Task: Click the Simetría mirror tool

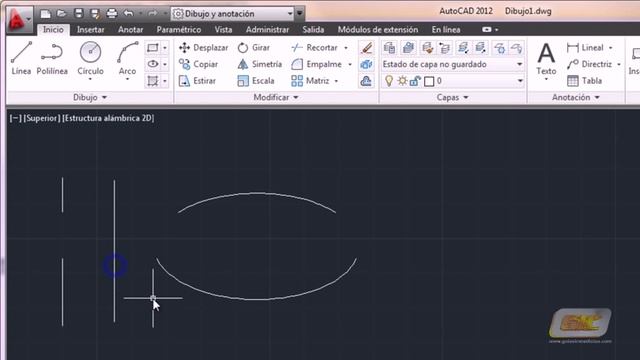Action: click(260, 64)
